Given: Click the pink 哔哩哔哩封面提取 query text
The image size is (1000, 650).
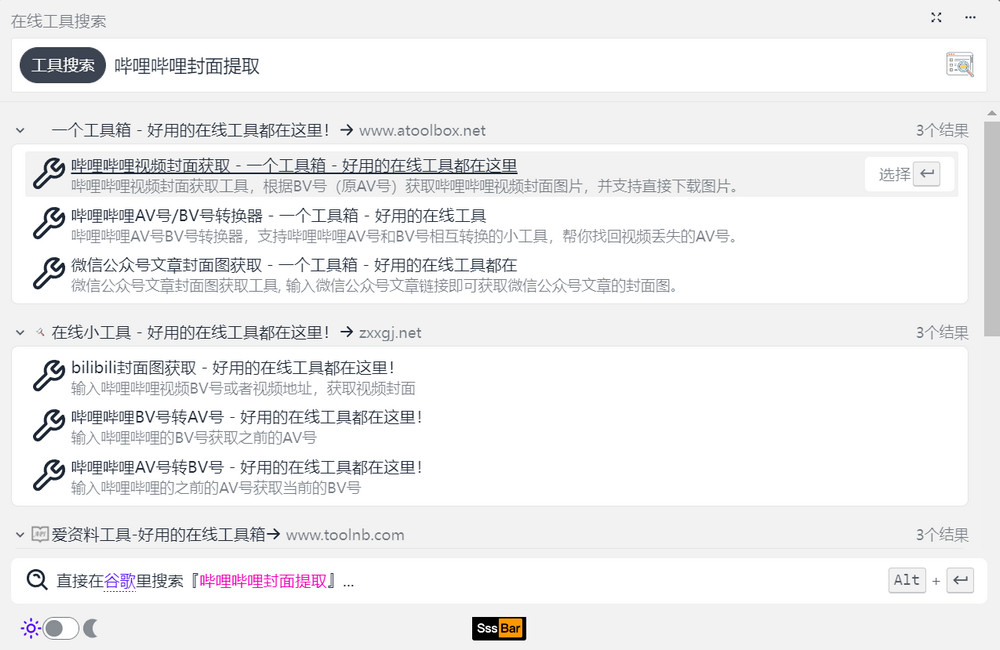Looking at the screenshot, I should point(263,580).
